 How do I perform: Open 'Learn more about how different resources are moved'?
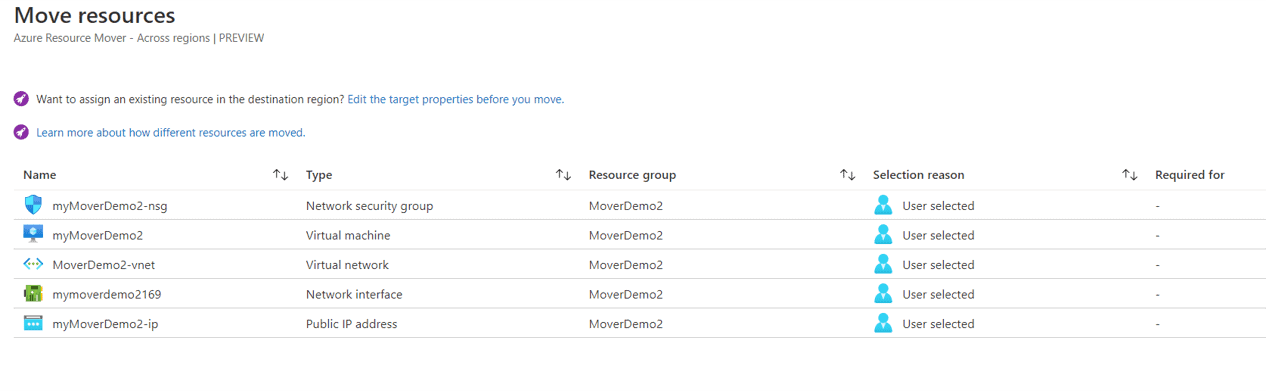tap(171, 132)
